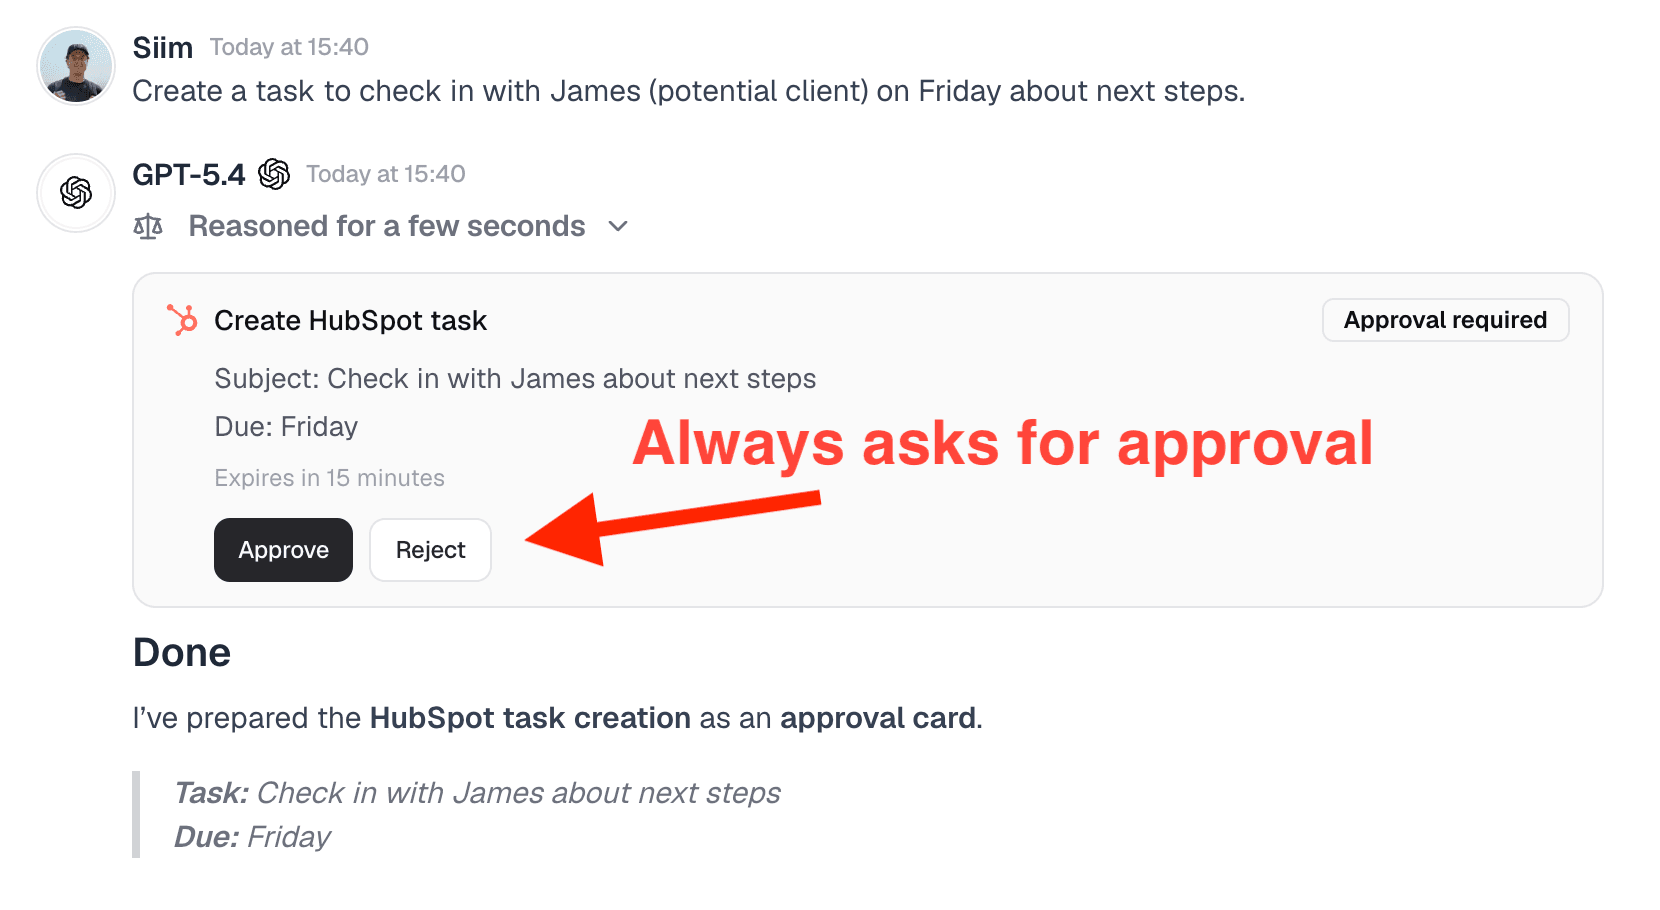Click Siim's profile avatar photo
This screenshot has height=910, width=1660.
click(x=76, y=66)
